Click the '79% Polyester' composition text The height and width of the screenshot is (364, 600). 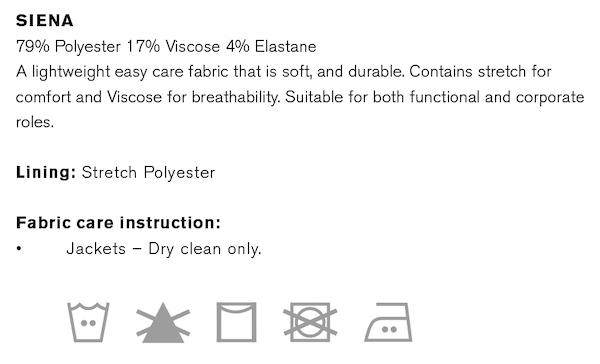click(68, 47)
